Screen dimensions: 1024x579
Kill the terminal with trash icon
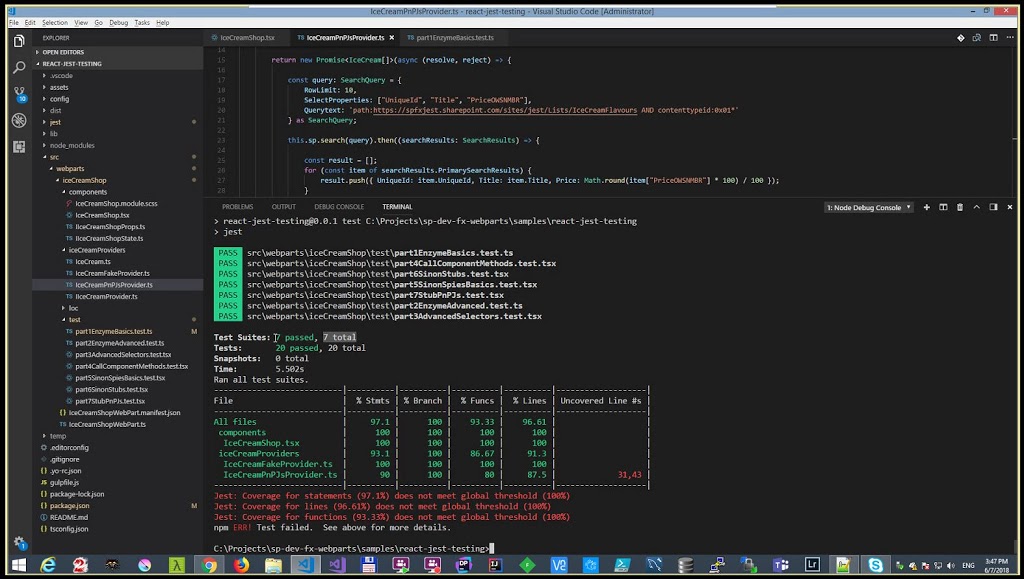[960, 207]
